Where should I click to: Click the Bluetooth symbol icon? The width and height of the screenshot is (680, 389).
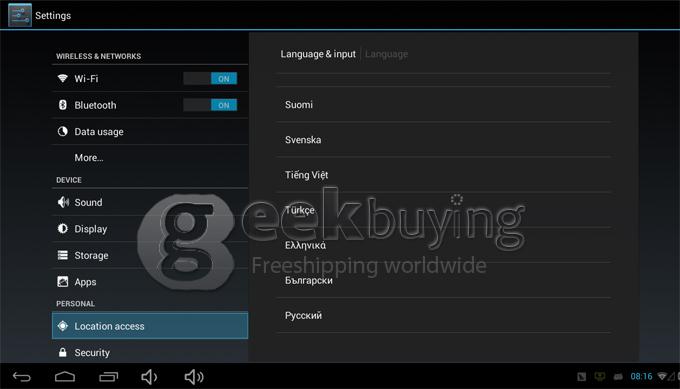(x=62, y=105)
